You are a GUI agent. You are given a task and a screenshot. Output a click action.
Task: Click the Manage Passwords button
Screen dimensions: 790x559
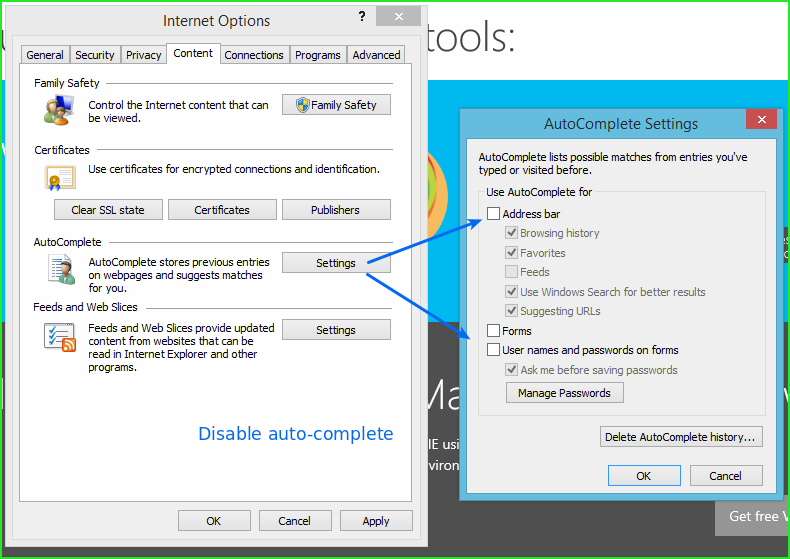point(564,393)
